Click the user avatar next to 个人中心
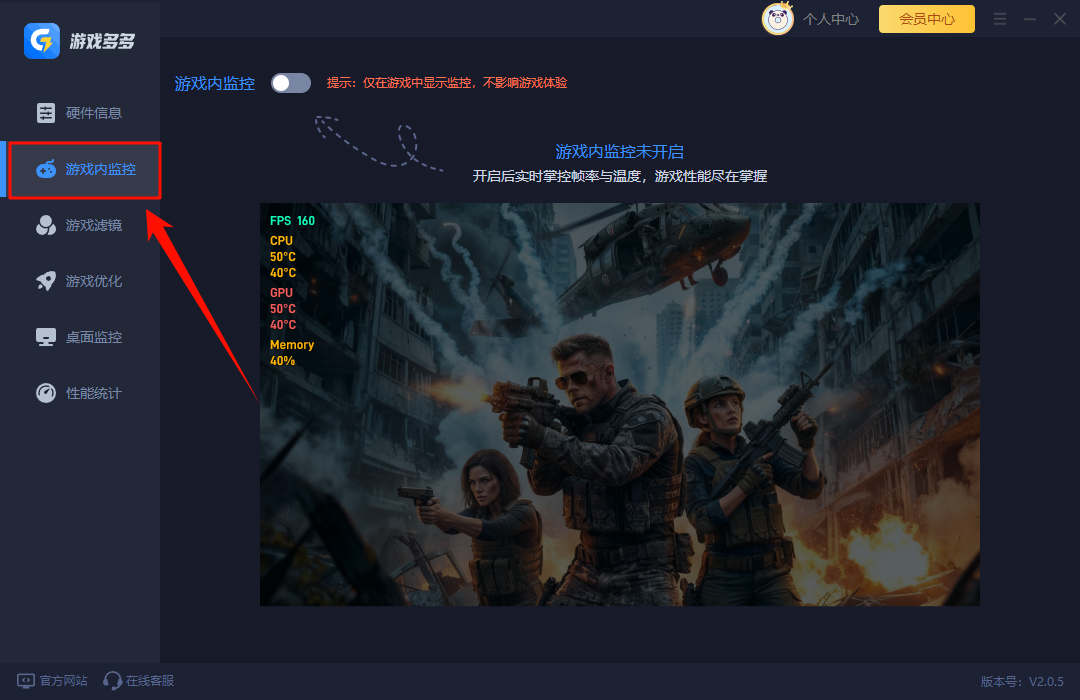 tap(777, 18)
